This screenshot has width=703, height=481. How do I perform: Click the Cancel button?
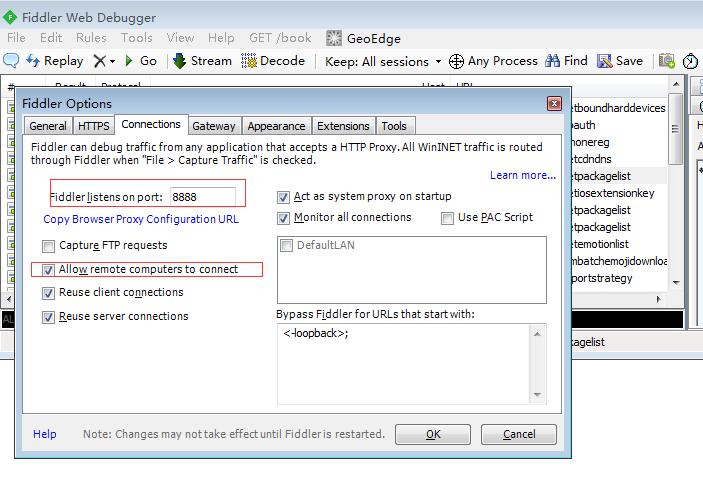[x=519, y=434]
